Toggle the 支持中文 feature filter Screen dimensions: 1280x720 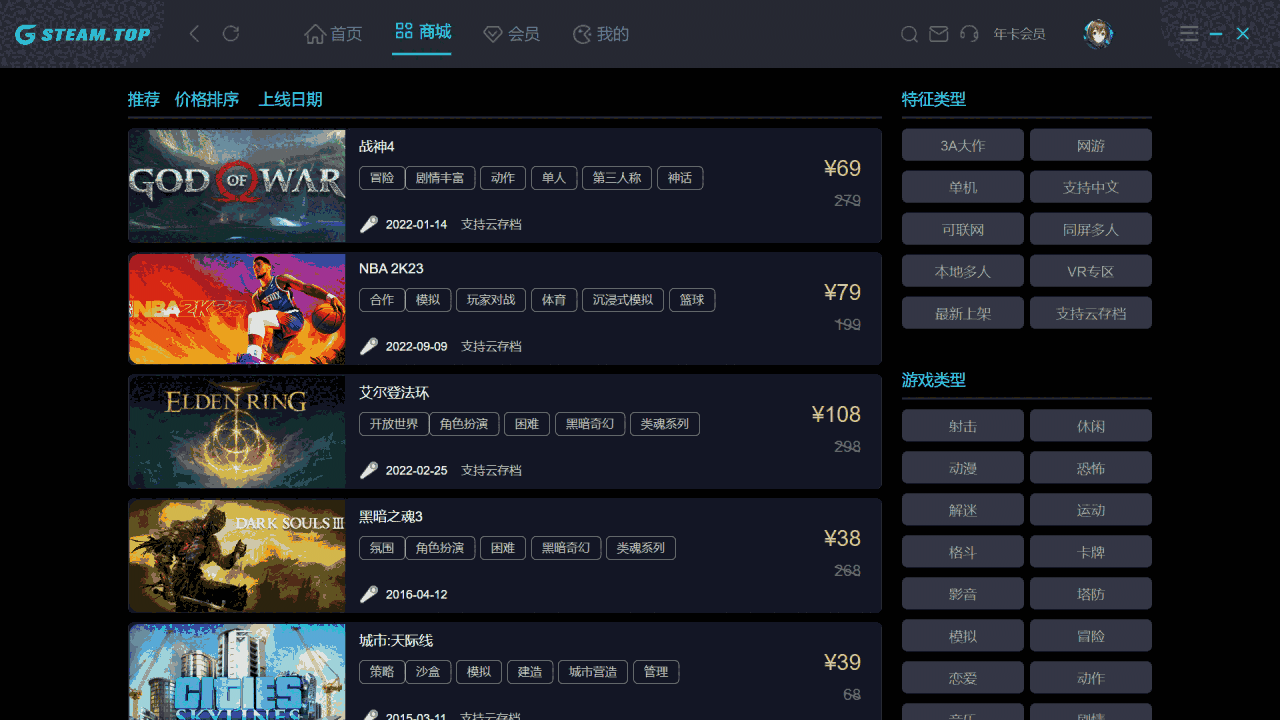pos(1091,186)
